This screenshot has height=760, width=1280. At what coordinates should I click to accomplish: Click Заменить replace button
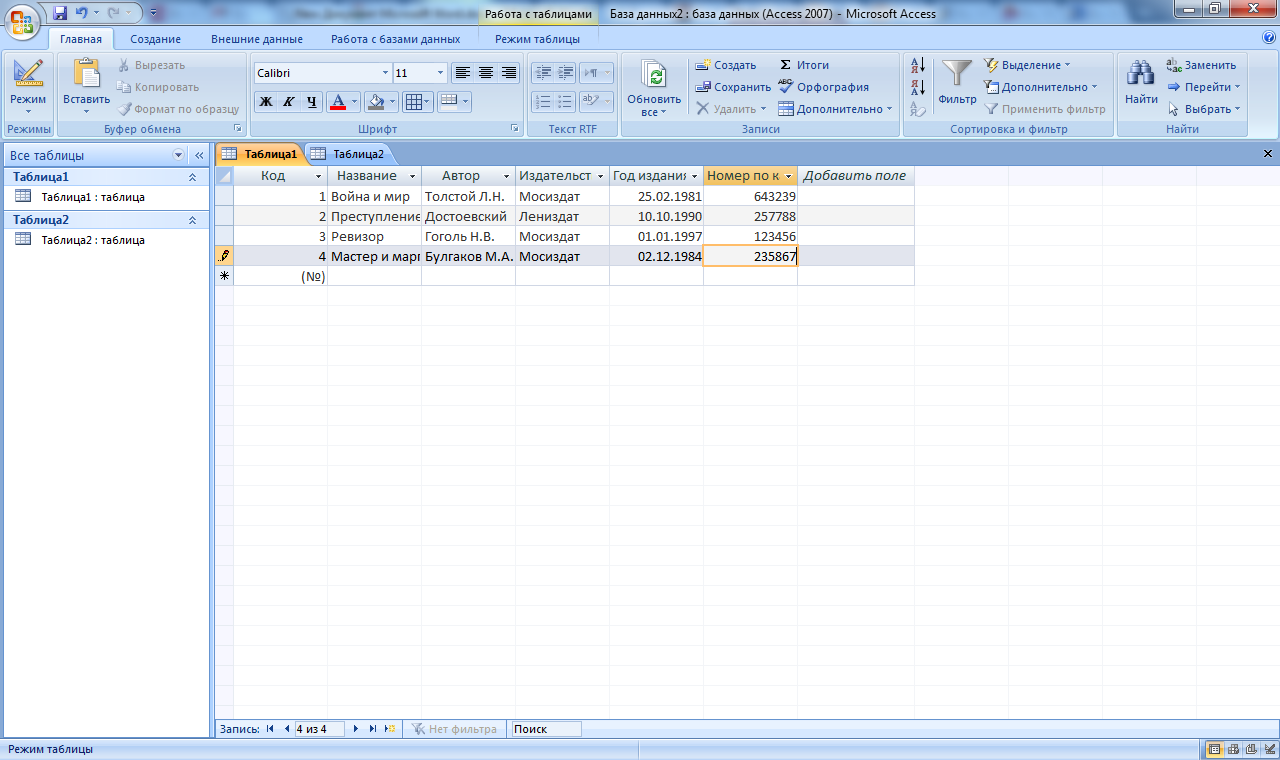1202,65
